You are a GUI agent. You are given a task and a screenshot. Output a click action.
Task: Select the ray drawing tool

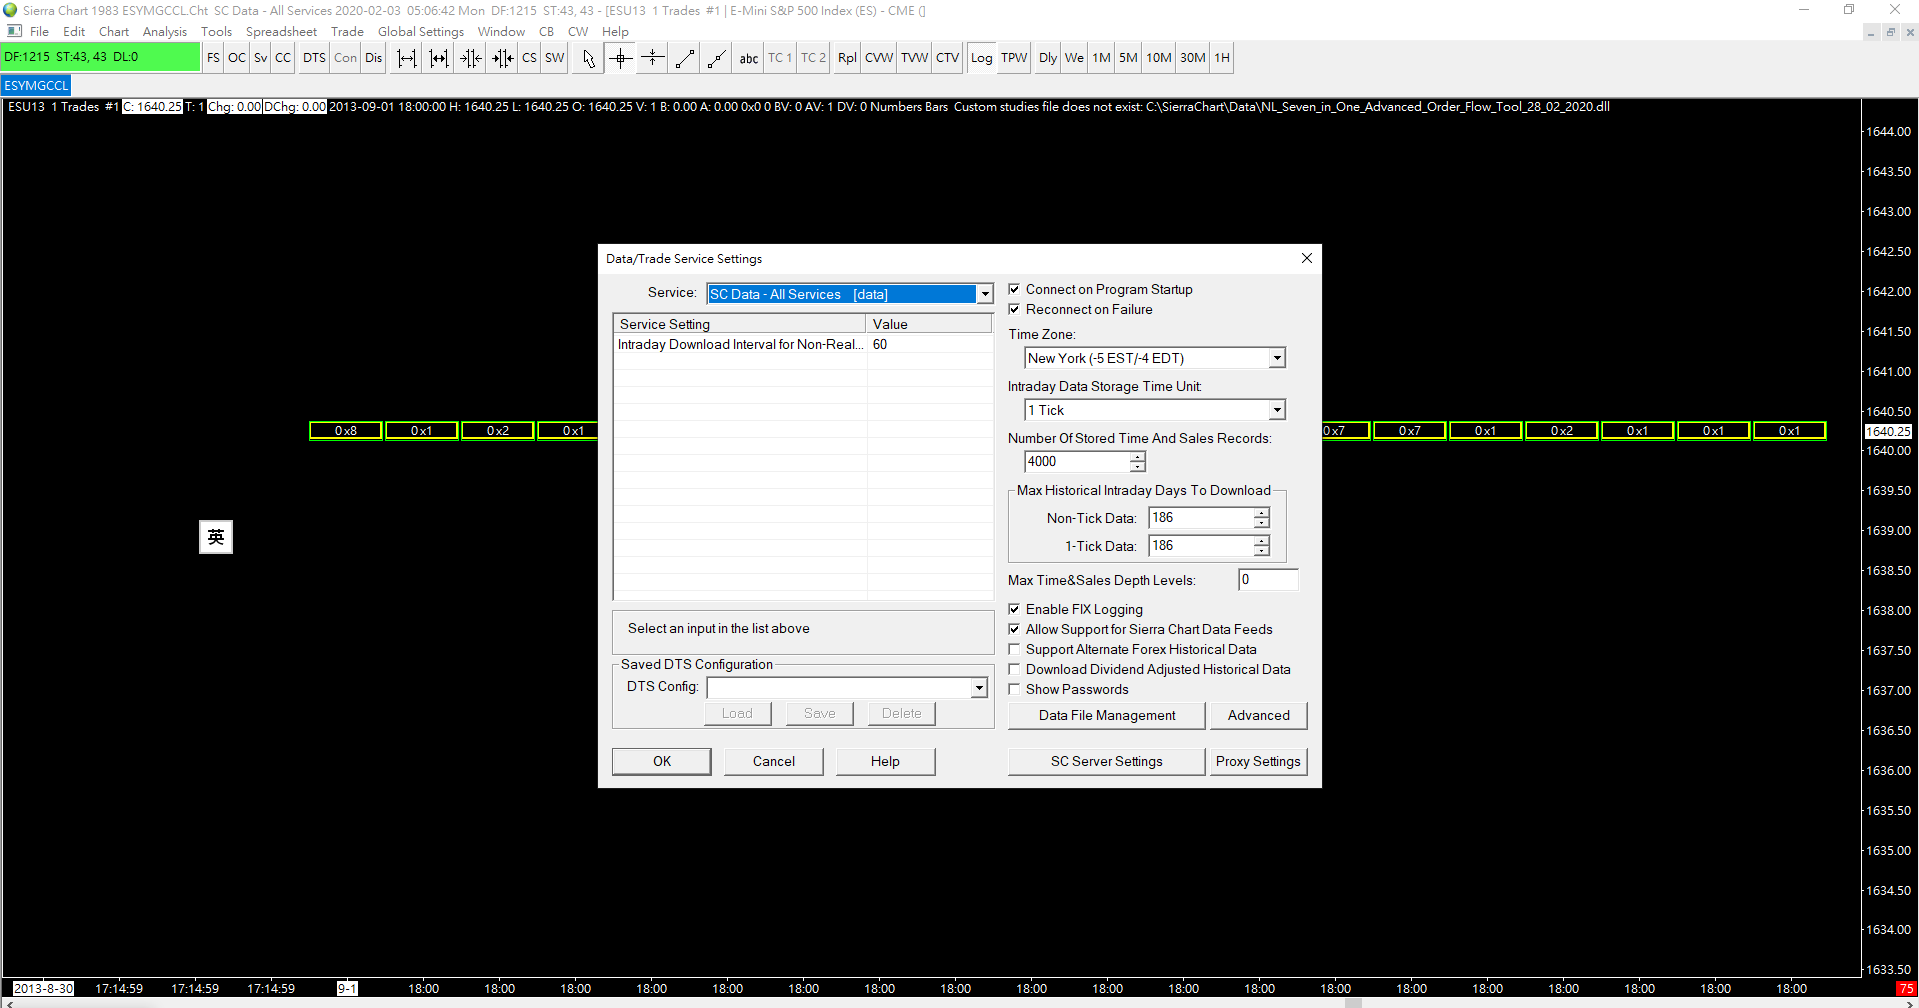[x=717, y=58]
